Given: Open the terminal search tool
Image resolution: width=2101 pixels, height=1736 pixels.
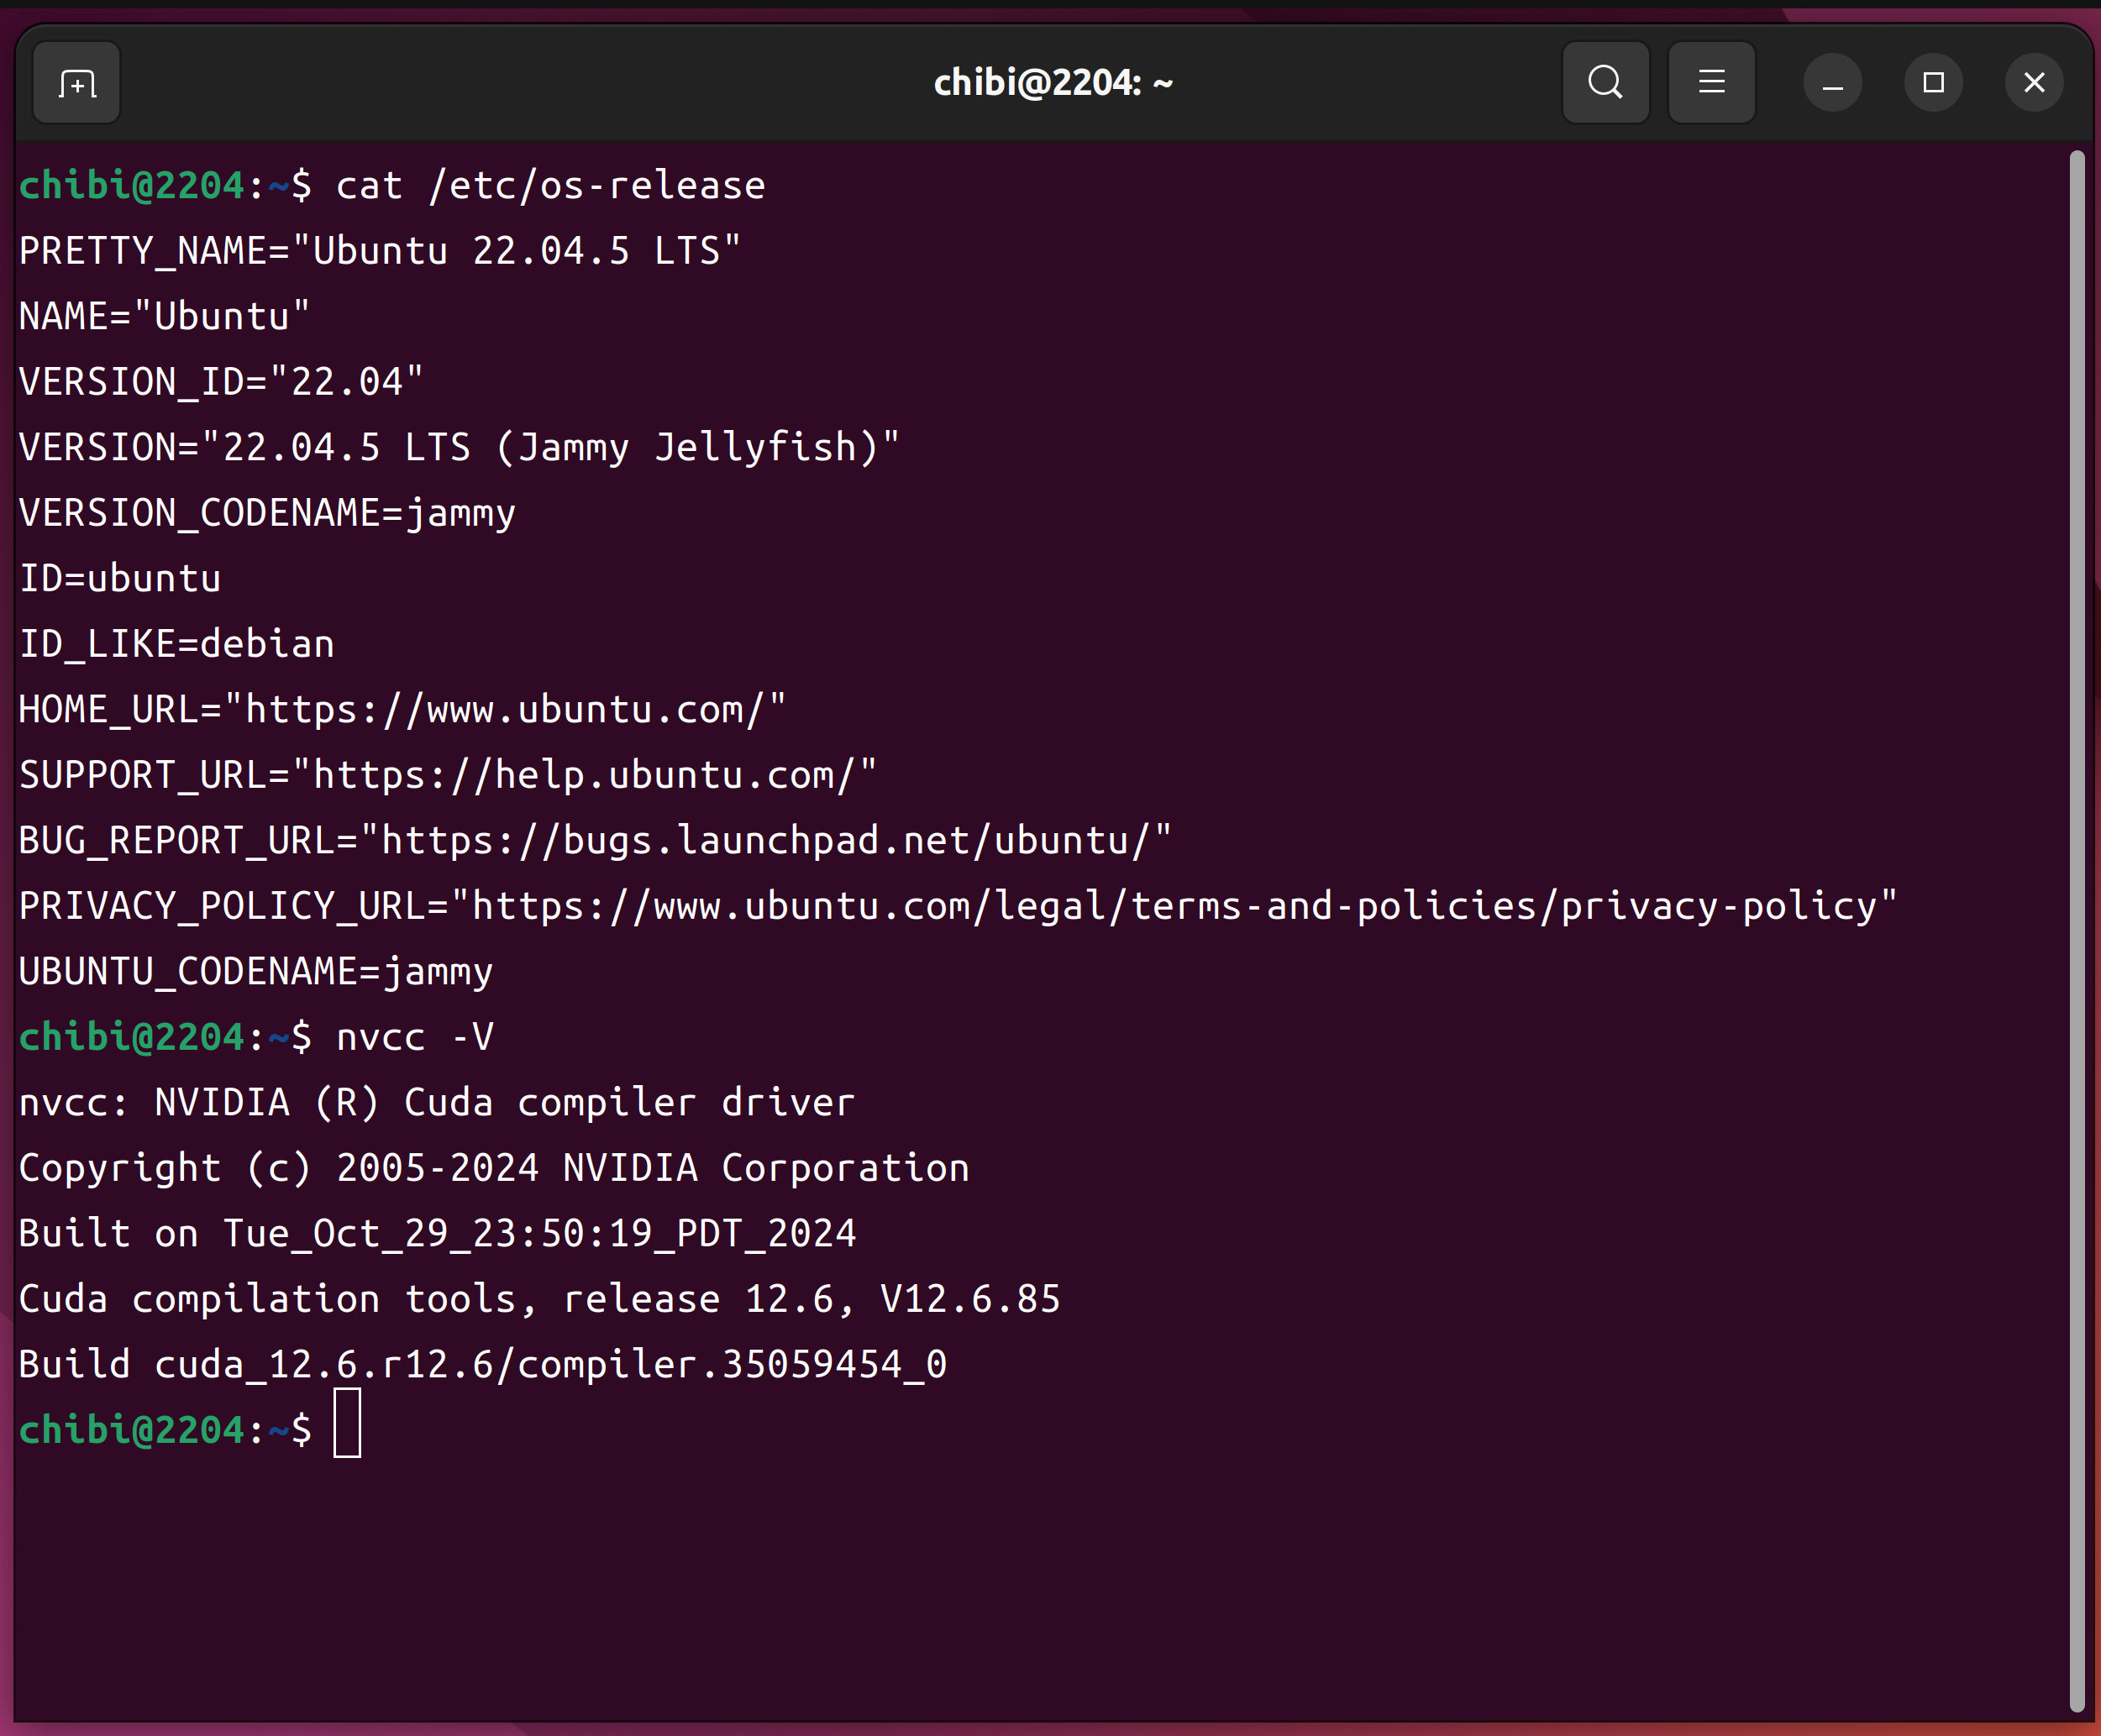Looking at the screenshot, I should [x=1605, y=83].
